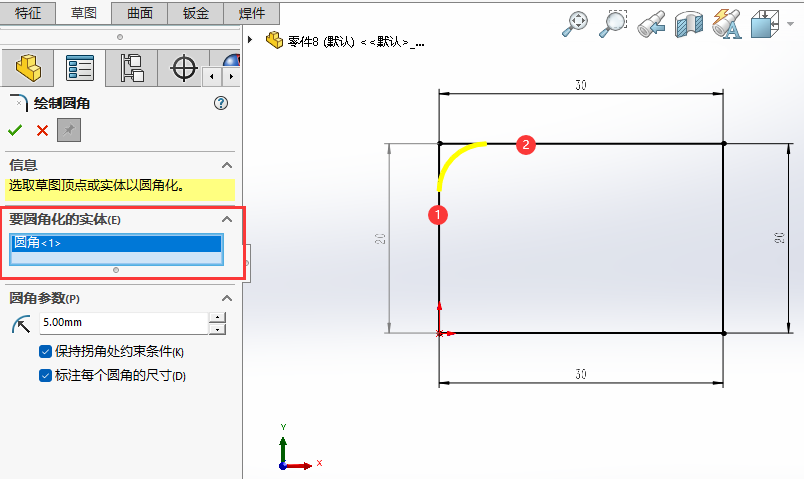Open the PropertyManager tab
The width and height of the screenshot is (804, 479).
tap(80, 68)
